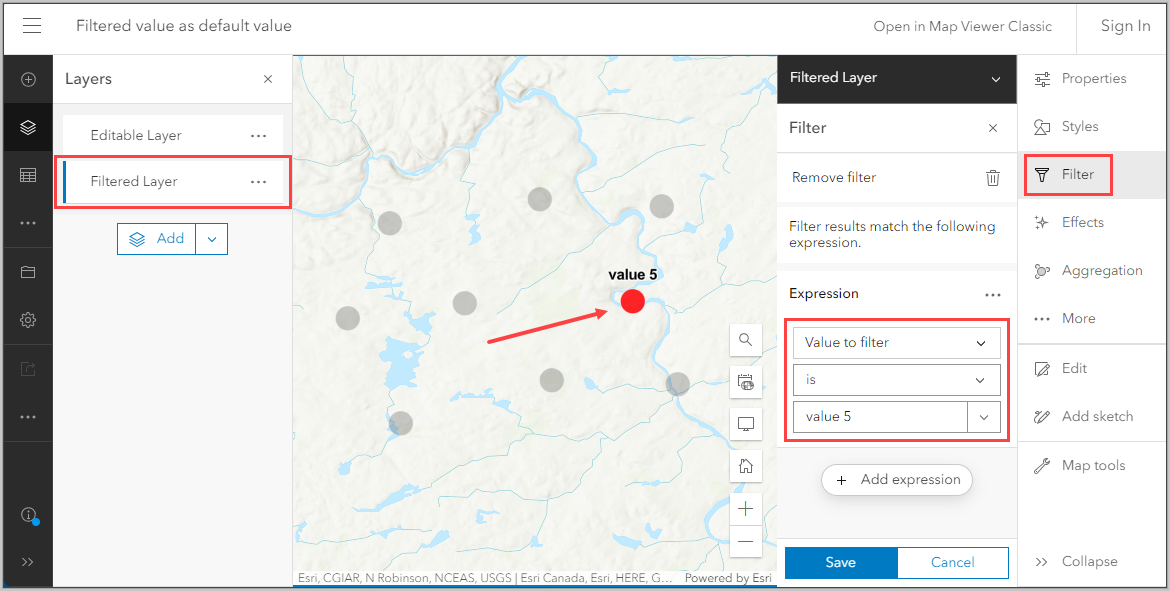
Task: Open the Tables panel icon
Action: 28,175
